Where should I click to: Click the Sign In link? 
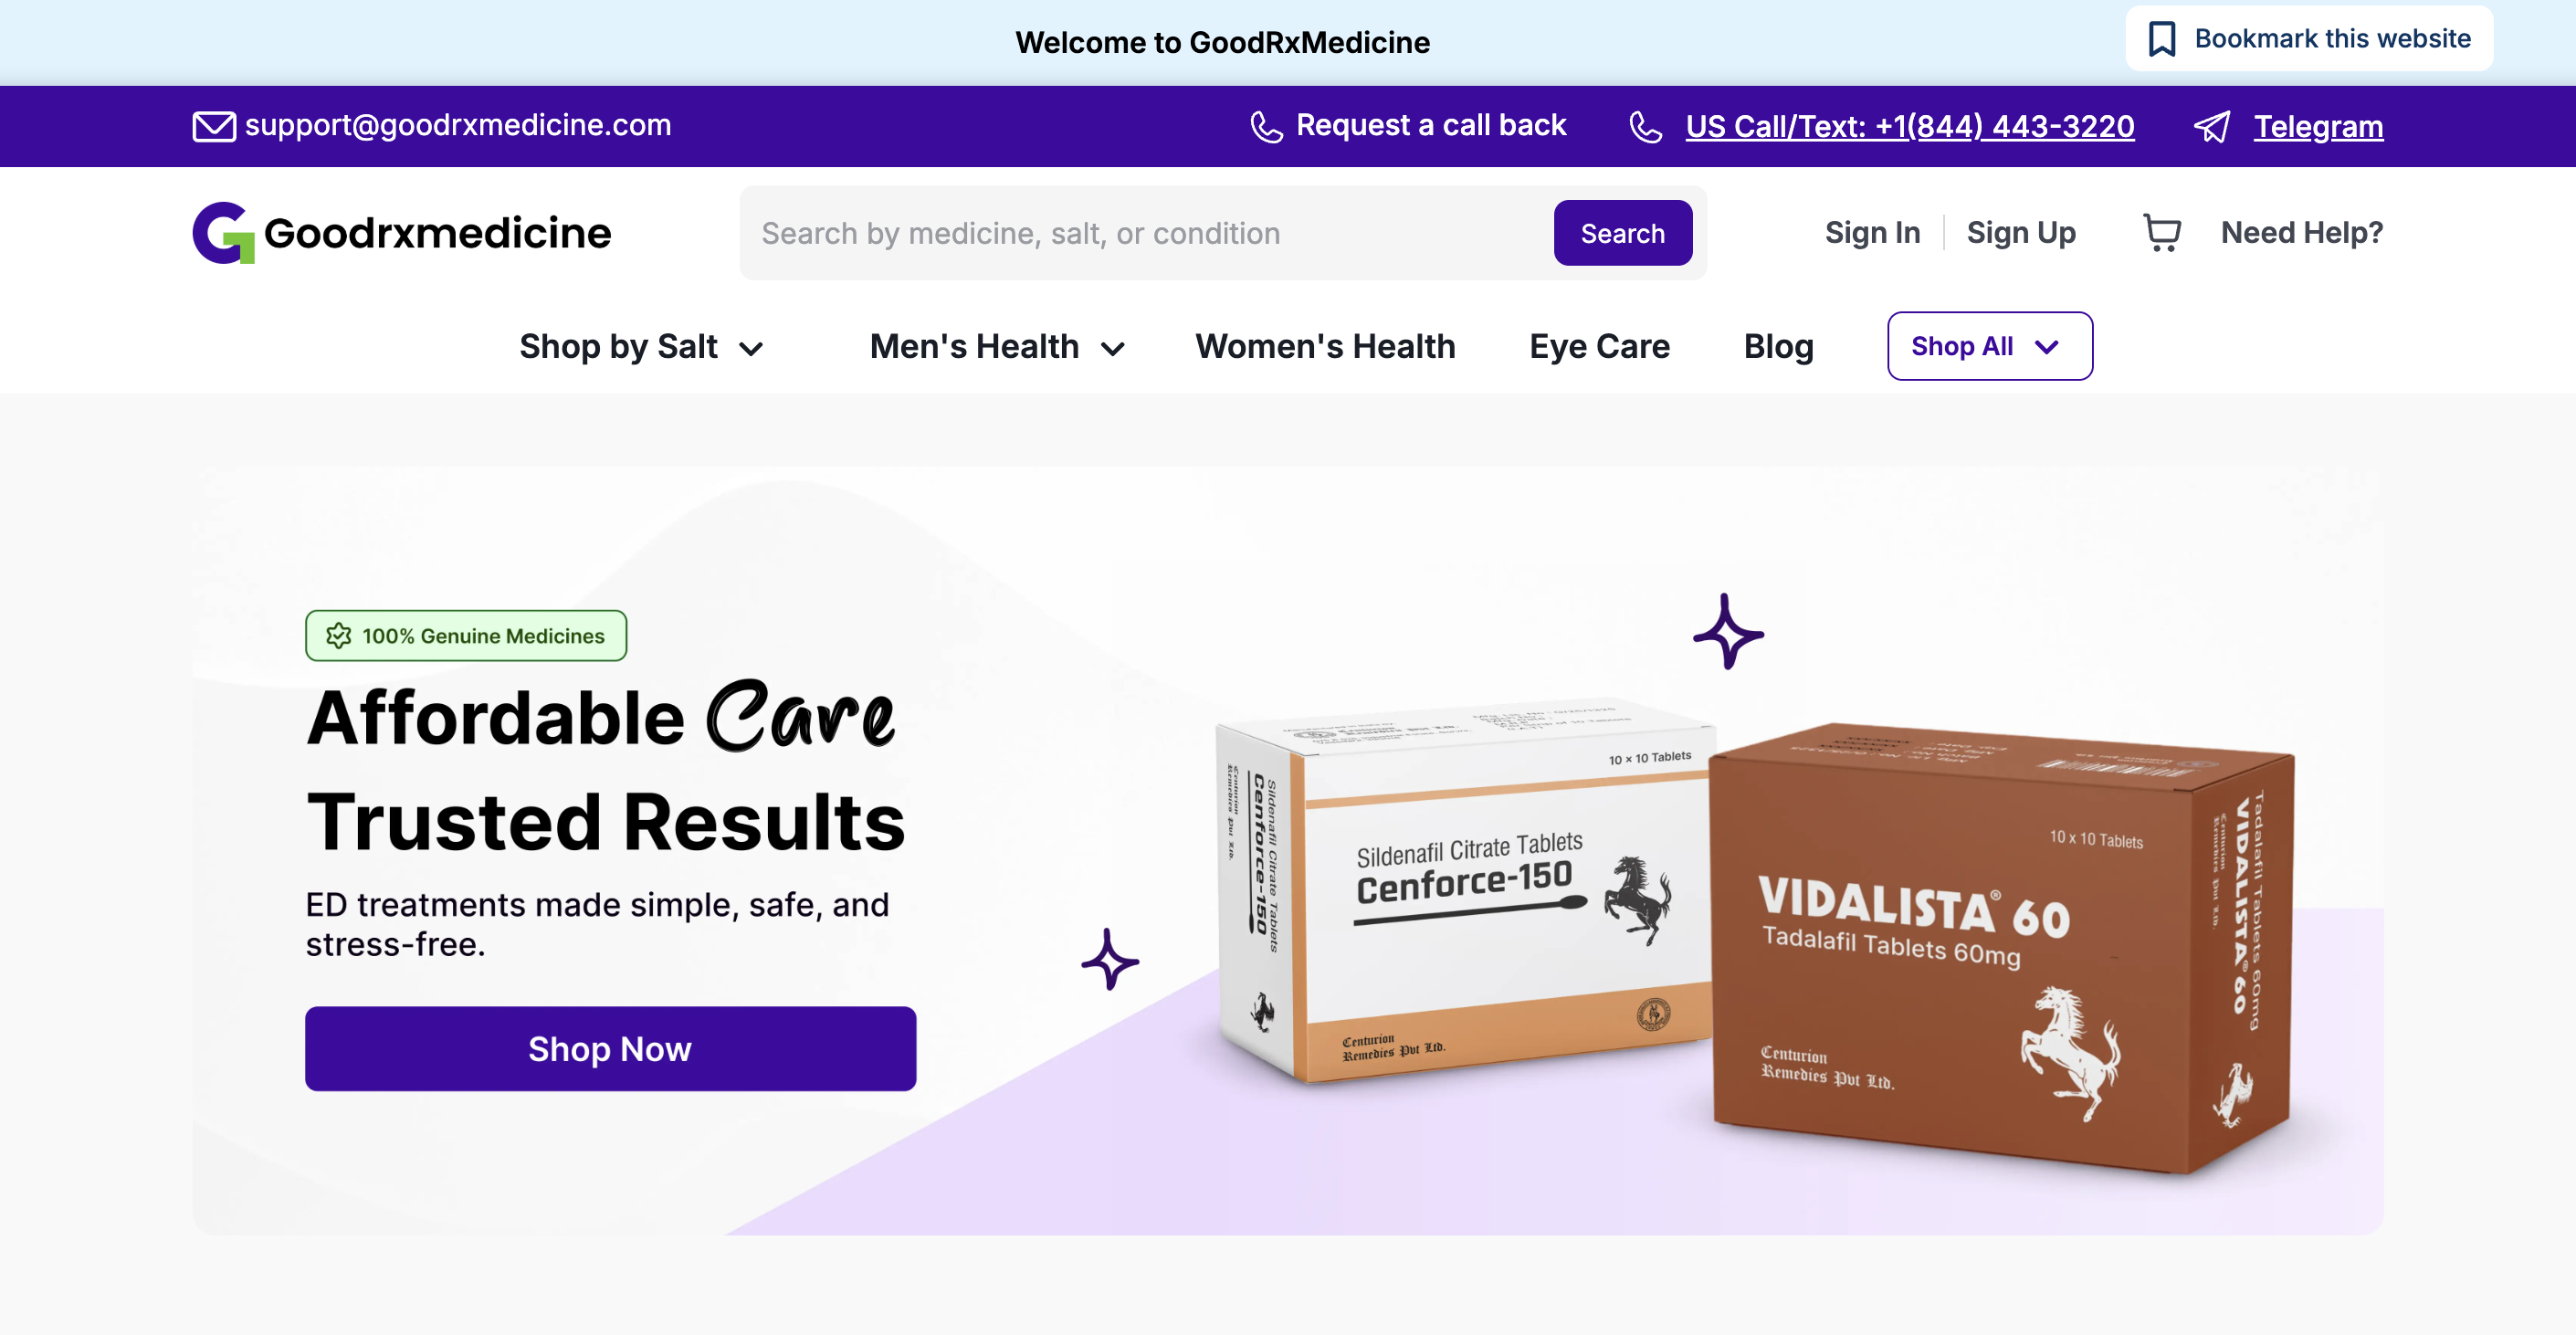(1872, 233)
